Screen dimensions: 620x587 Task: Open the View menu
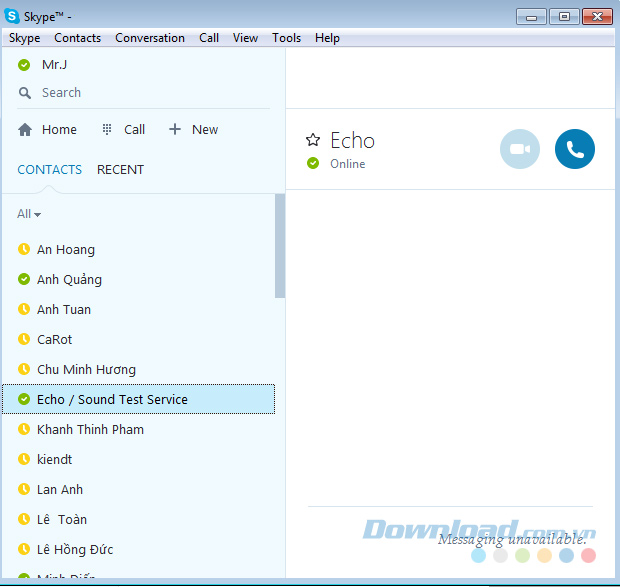tap(245, 38)
